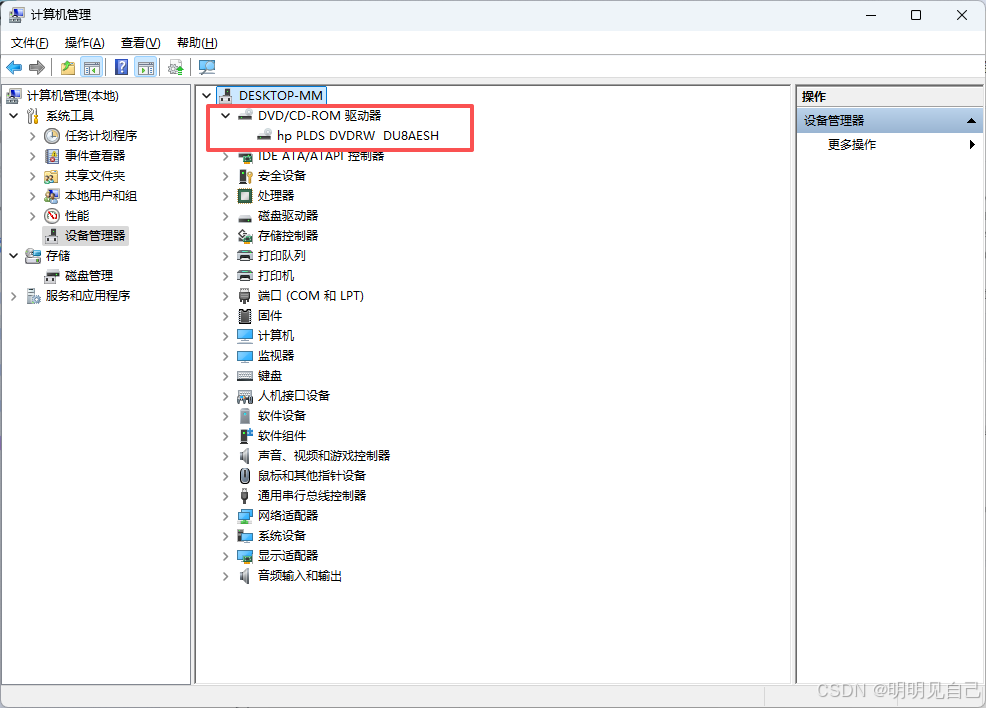Click the 打印队列 printer icon

[x=245, y=256]
